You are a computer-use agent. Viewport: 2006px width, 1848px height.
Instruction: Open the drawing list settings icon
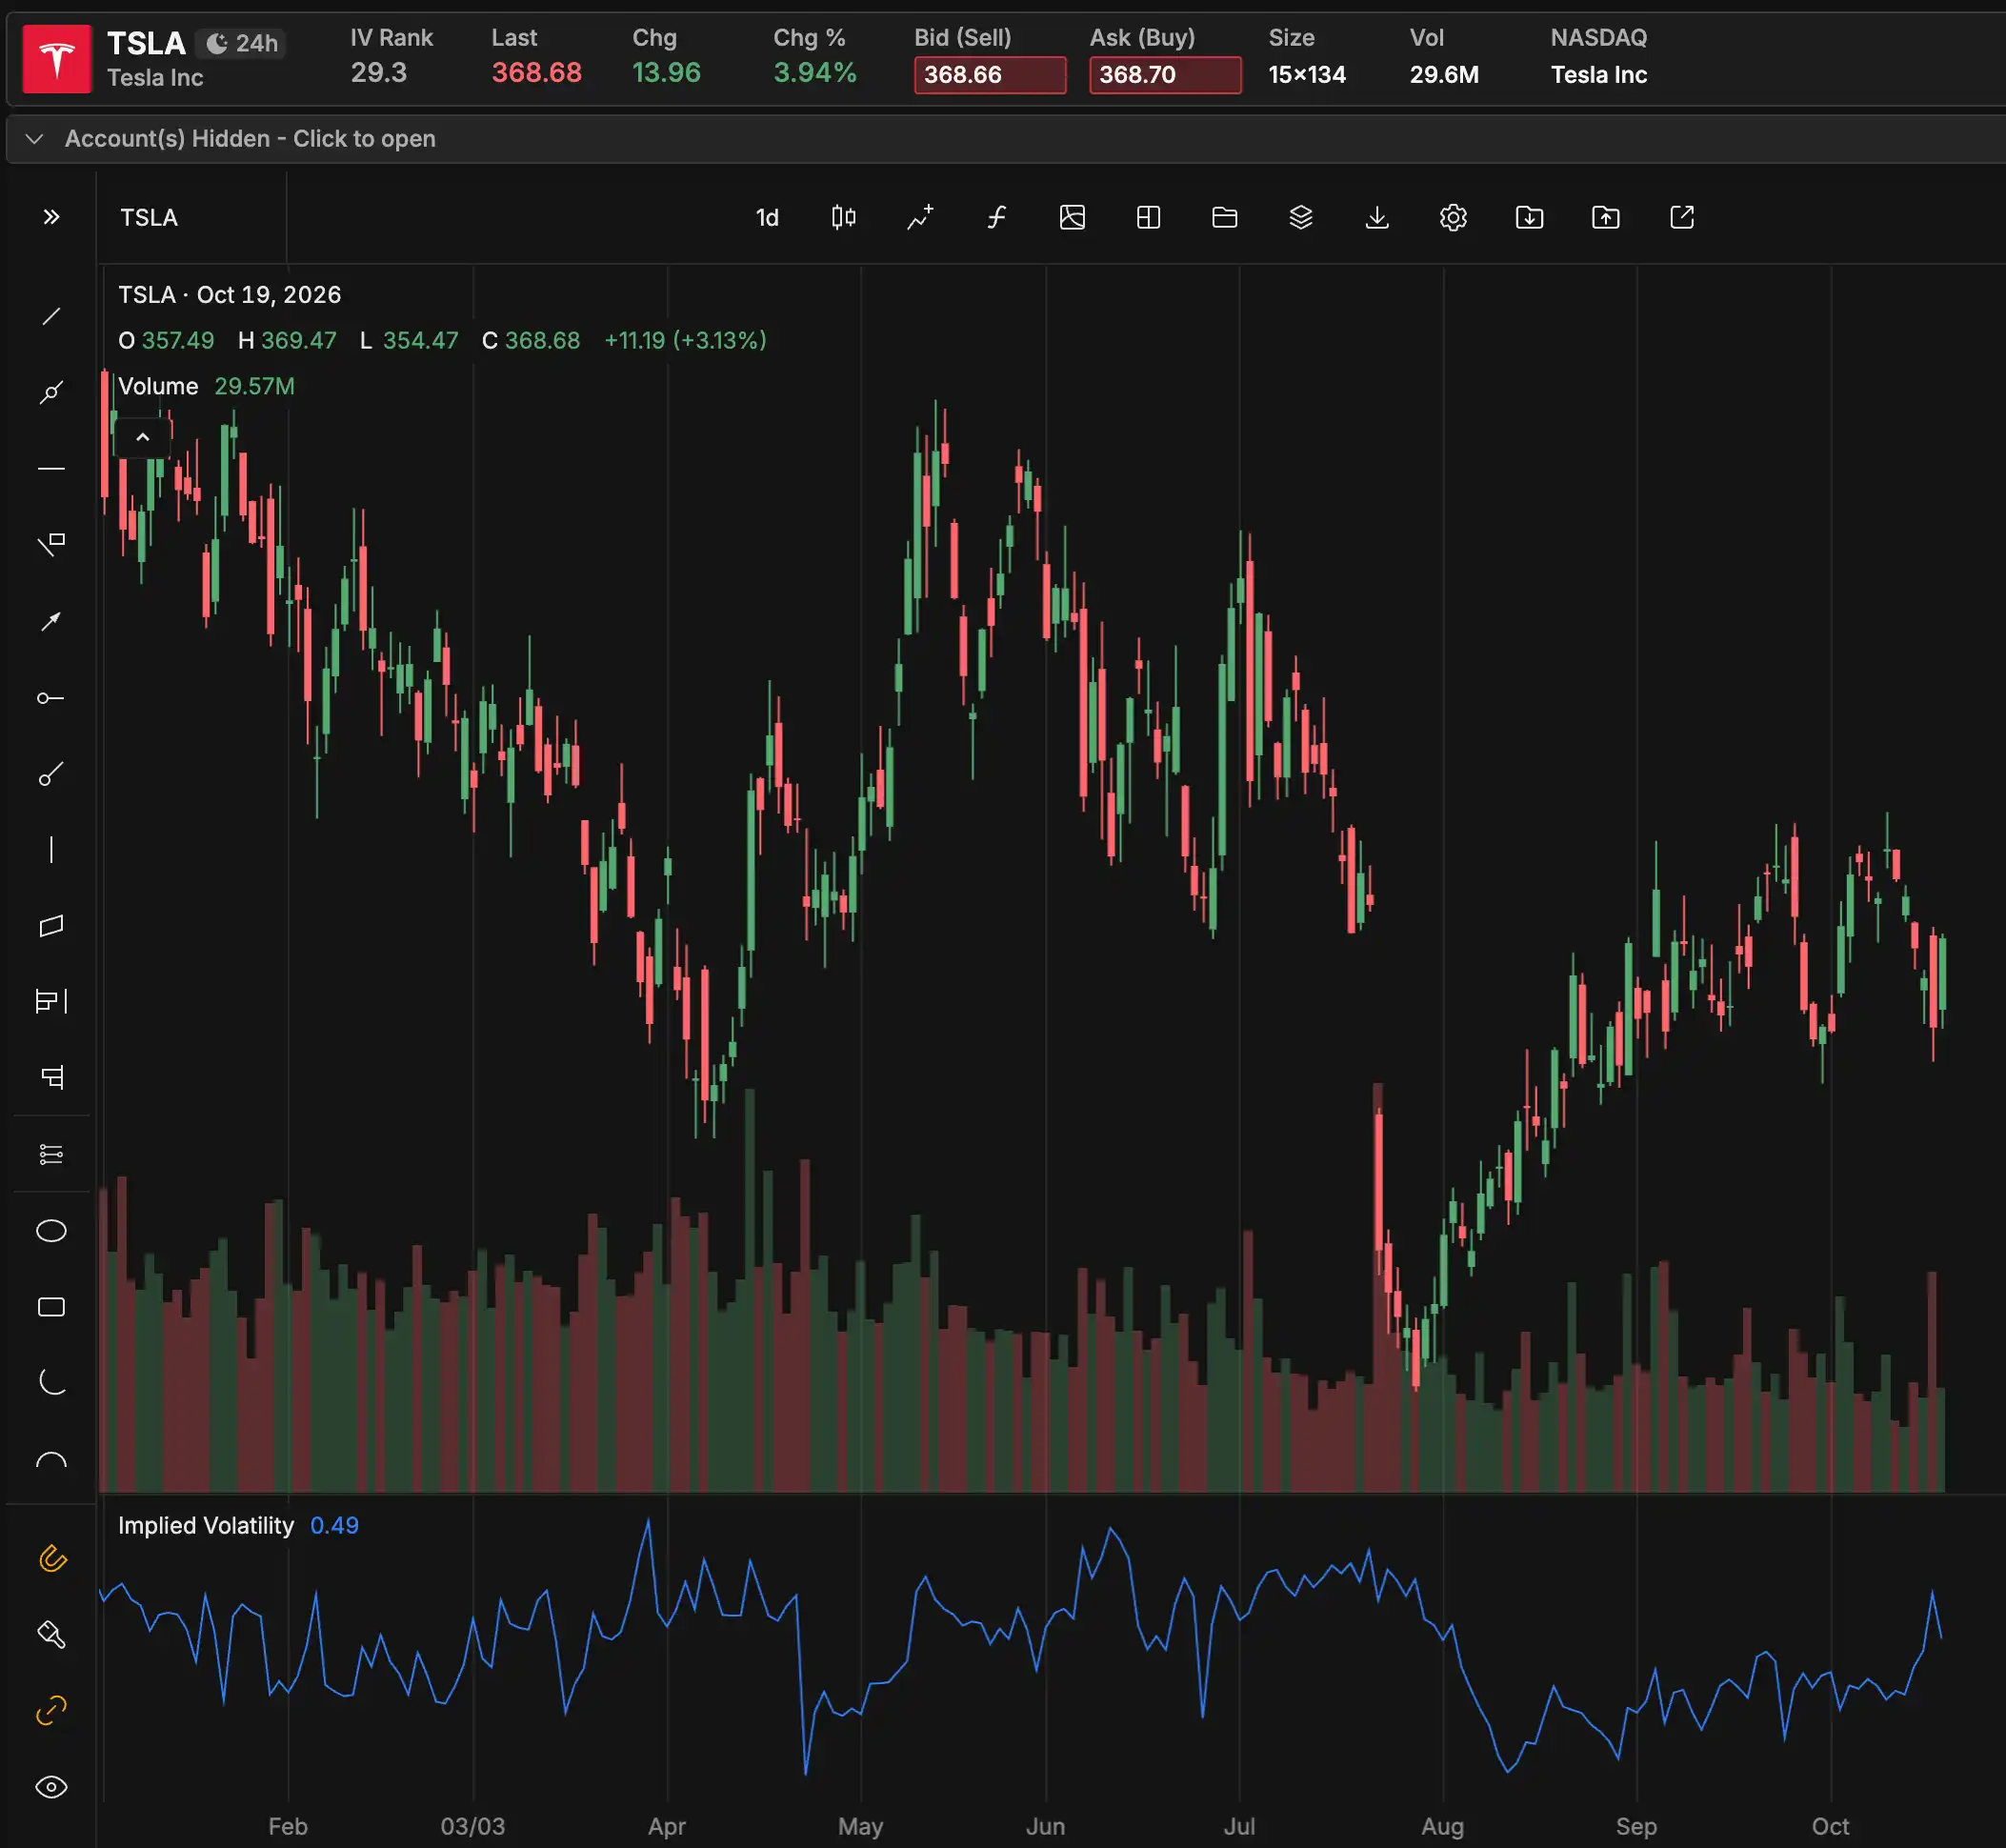51,1155
